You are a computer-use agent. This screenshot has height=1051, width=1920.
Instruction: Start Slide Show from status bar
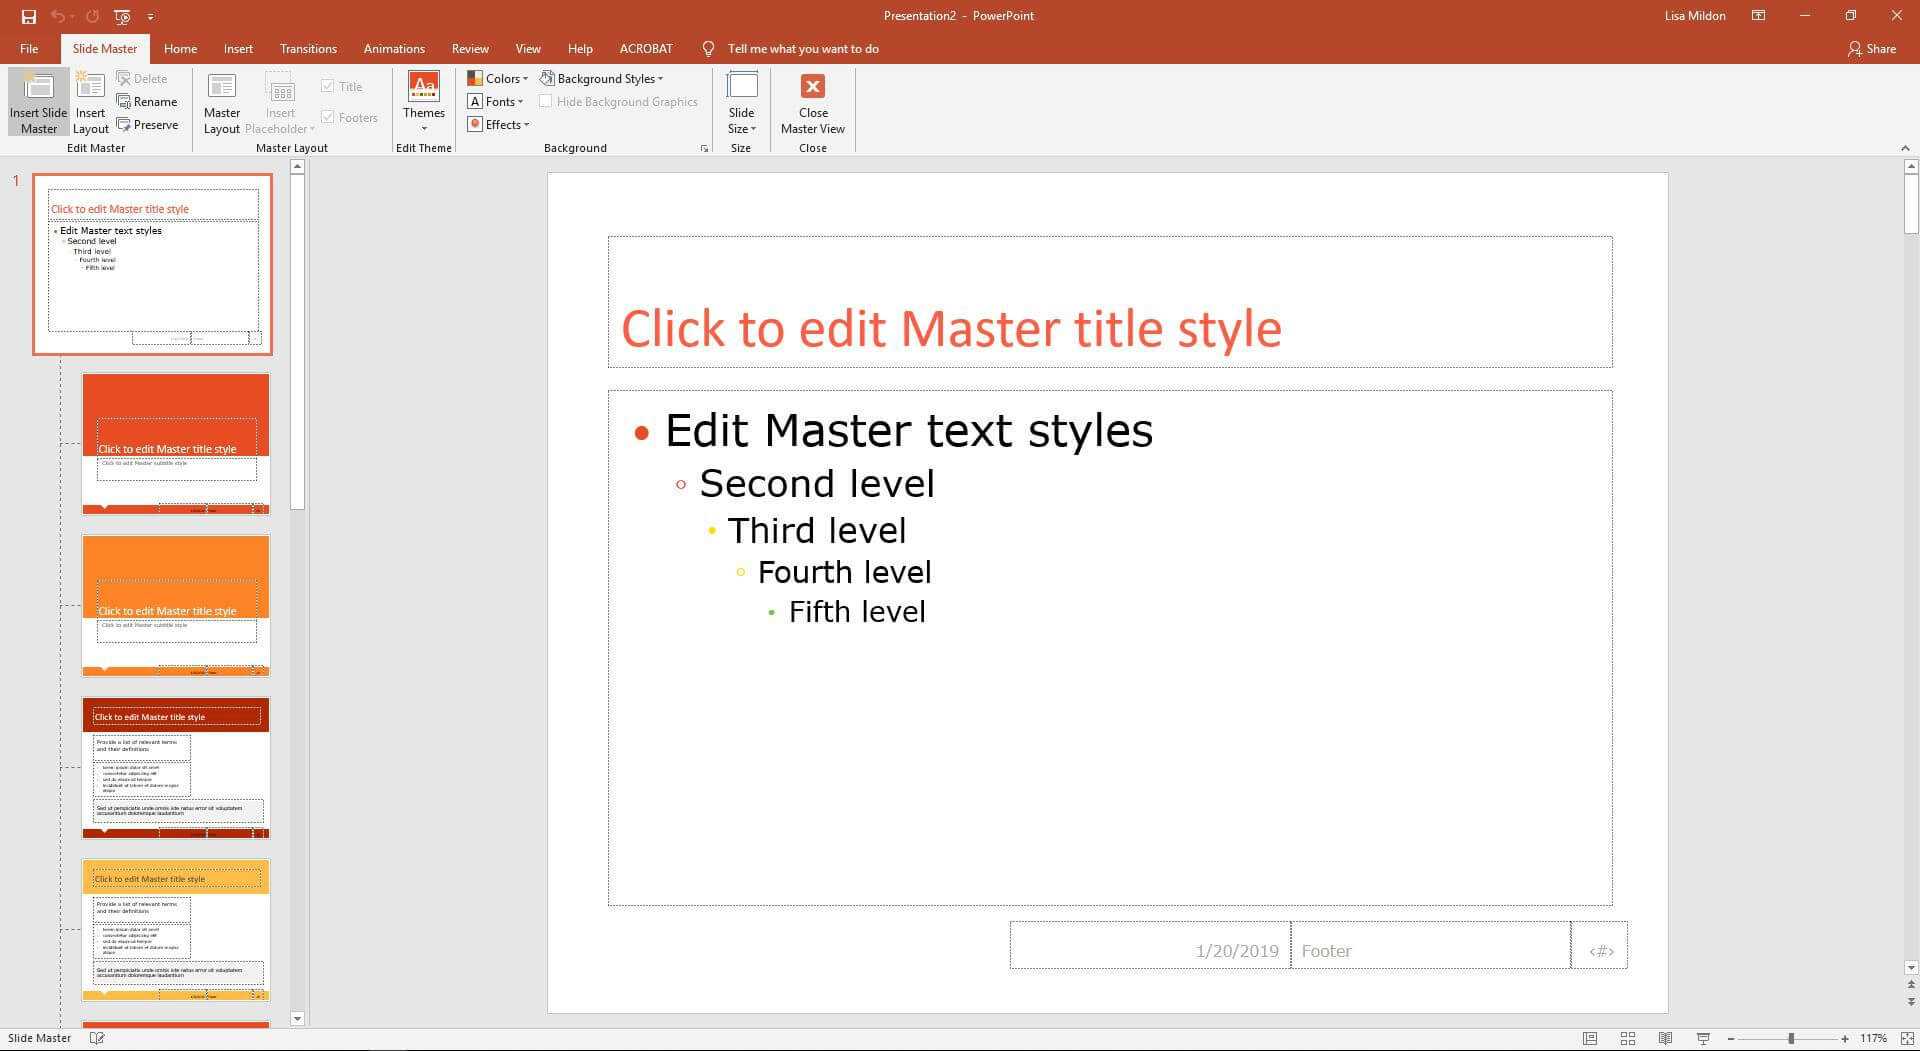click(x=1703, y=1038)
